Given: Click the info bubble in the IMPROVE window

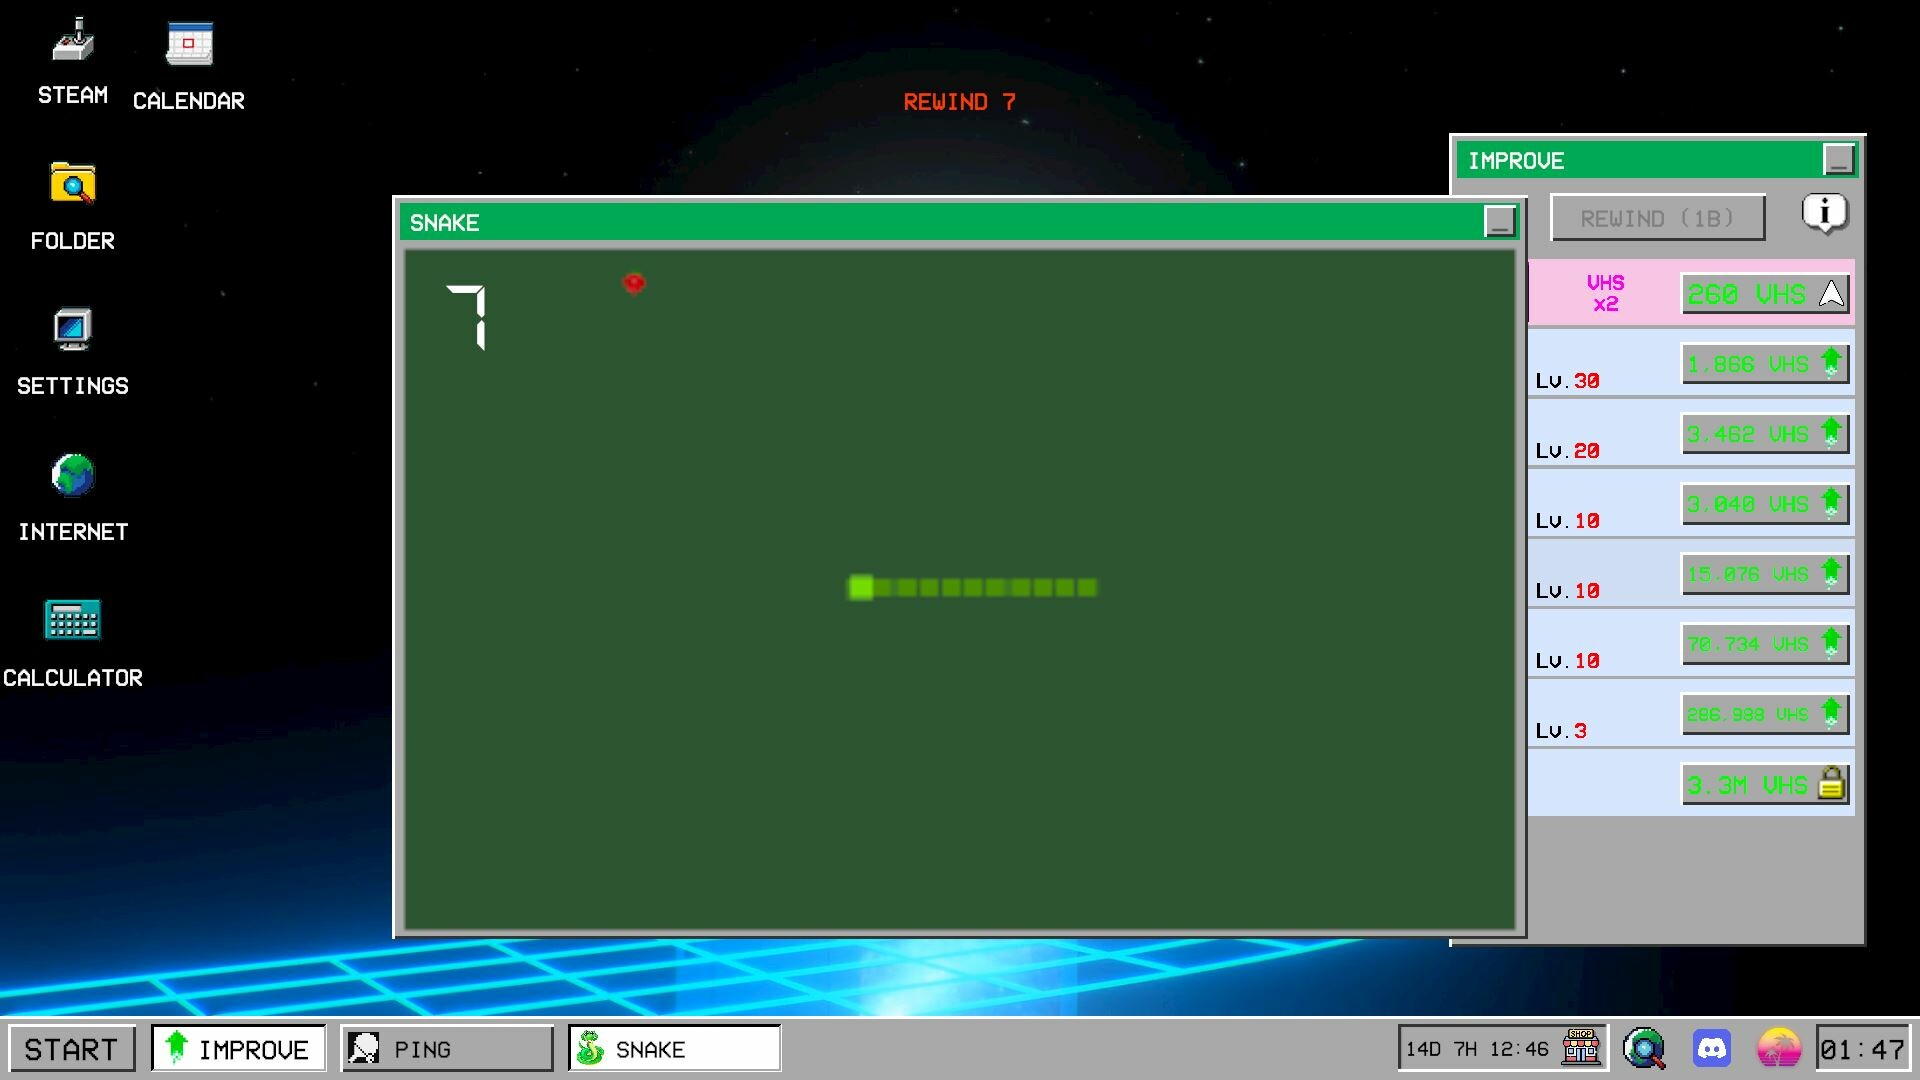Looking at the screenshot, I should (1824, 213).
